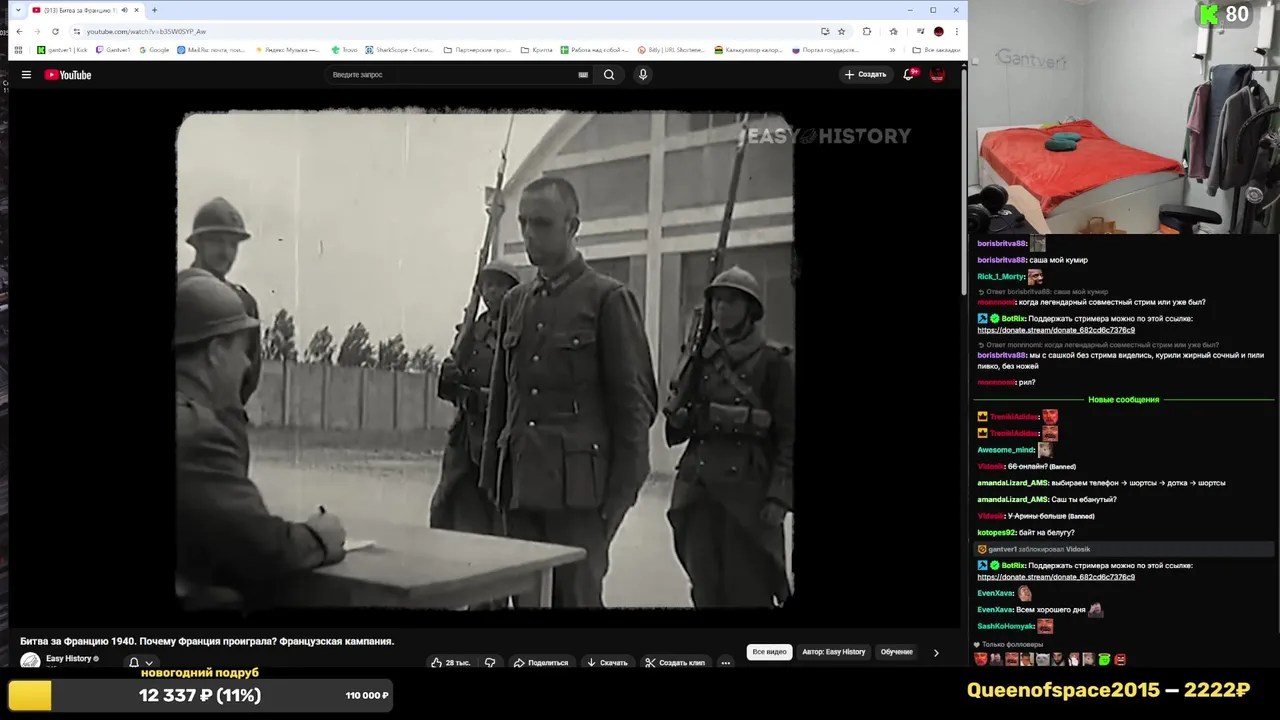Open the Калькулятор калор... bookmark
Viewport: 1280px width, 720px height.
pyautogui.click(x=749, y=50)
